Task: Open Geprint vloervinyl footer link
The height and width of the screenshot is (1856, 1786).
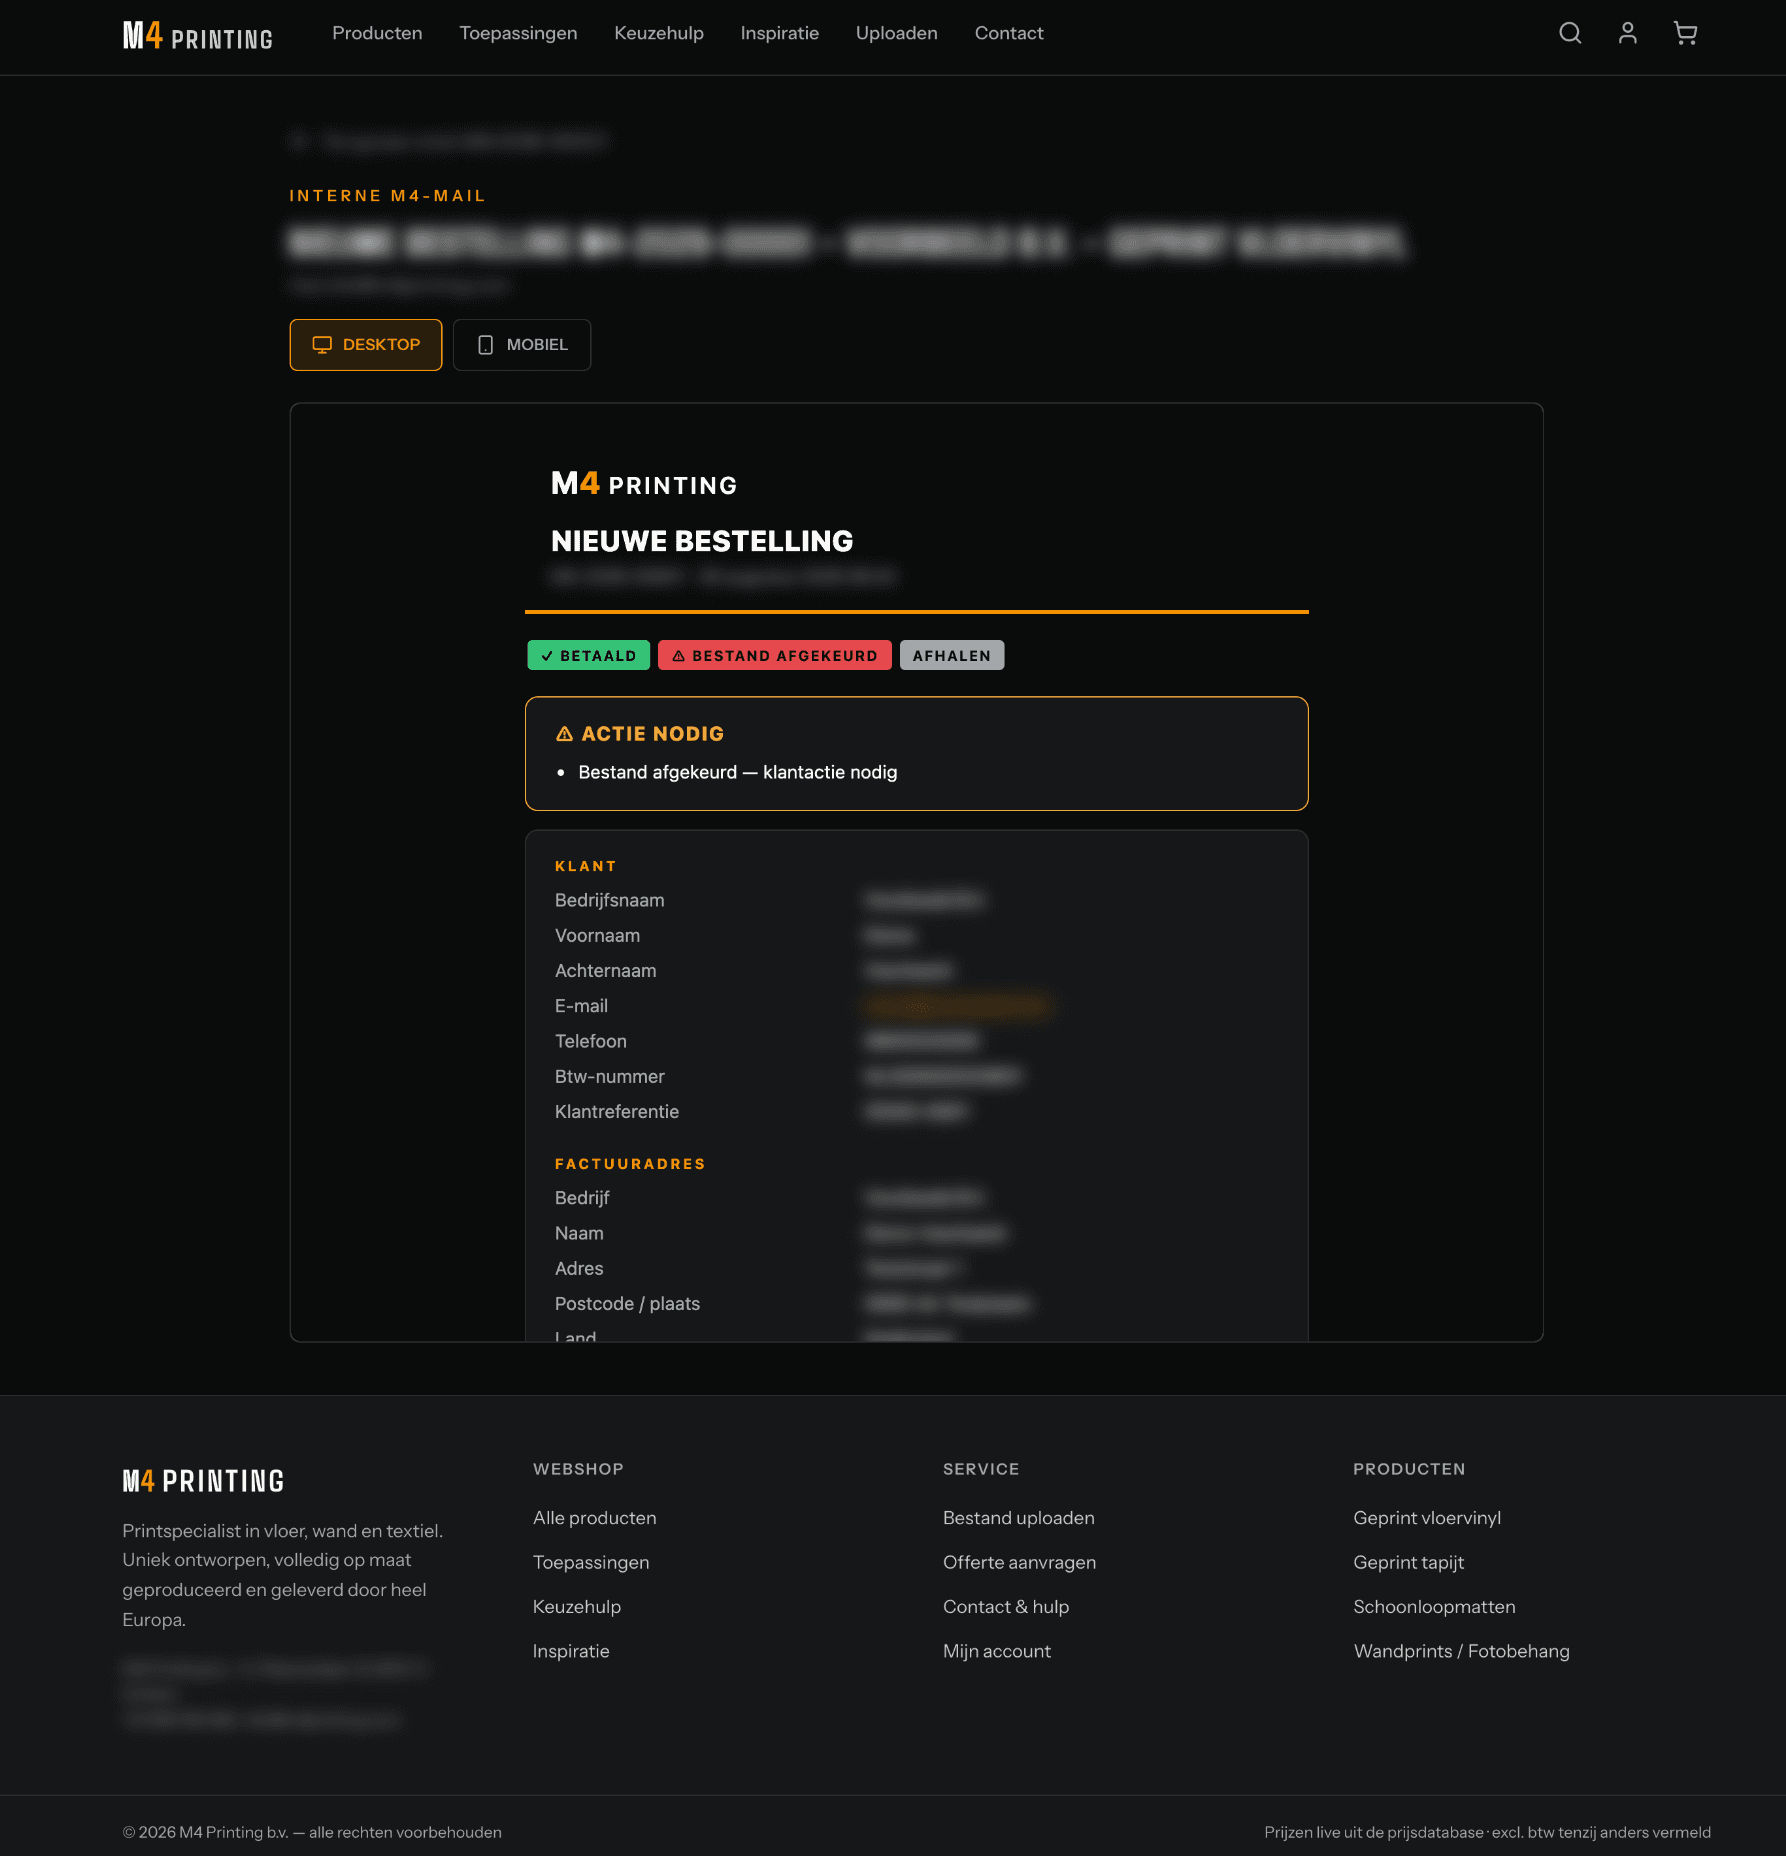Action: pos(1427,1518)
